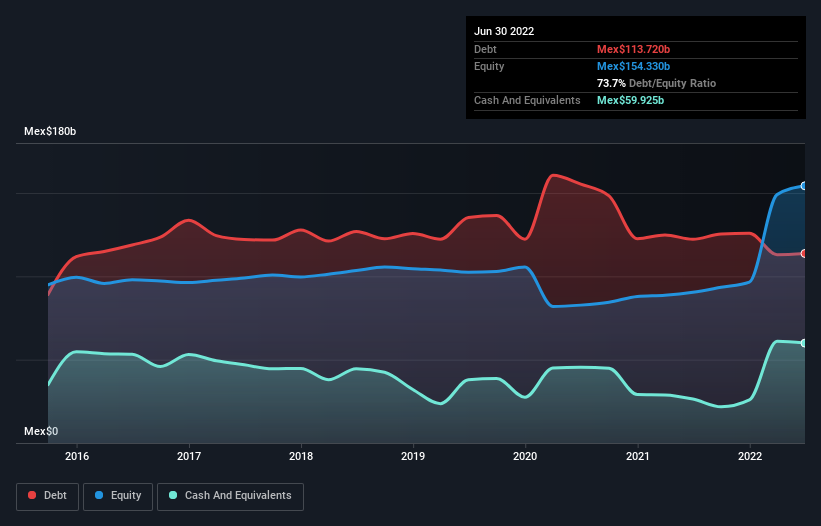Select the red Debt endpoint marker
The image size is (821, 526).
click(x=804, y=253)
